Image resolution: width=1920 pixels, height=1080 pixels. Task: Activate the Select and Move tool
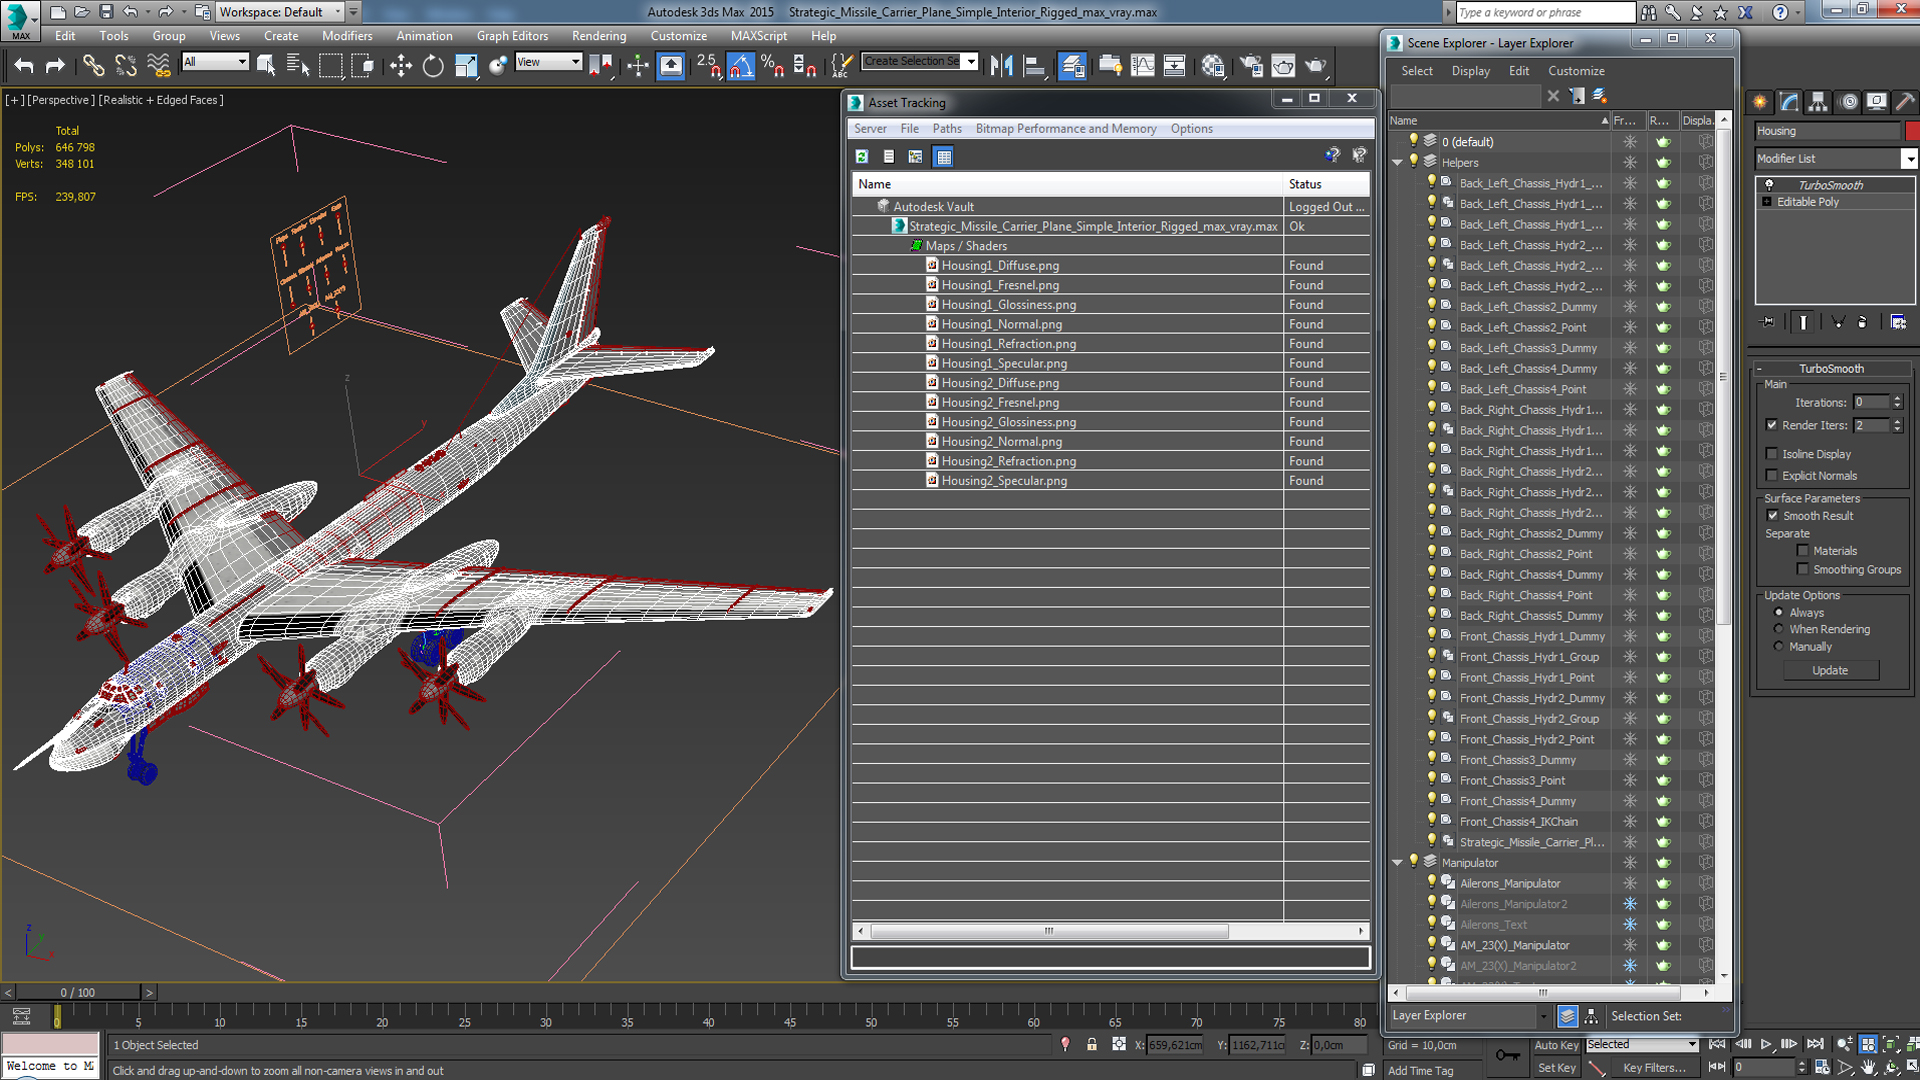[x=401, y=66]
